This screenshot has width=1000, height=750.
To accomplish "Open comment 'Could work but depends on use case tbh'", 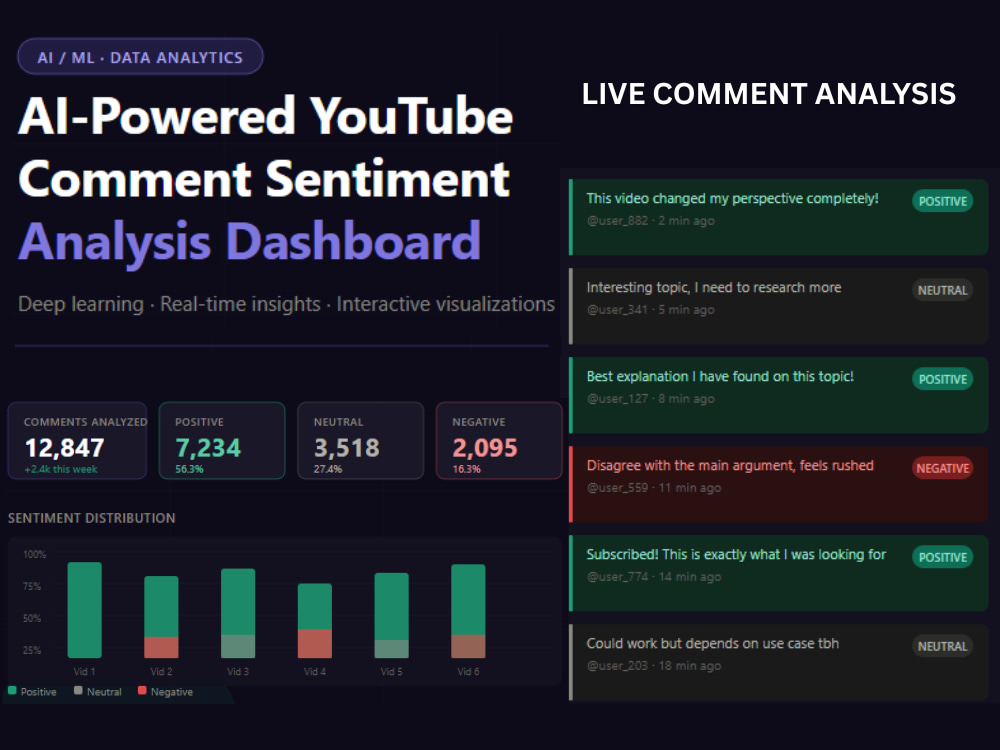I will click(x=778, y=662).
